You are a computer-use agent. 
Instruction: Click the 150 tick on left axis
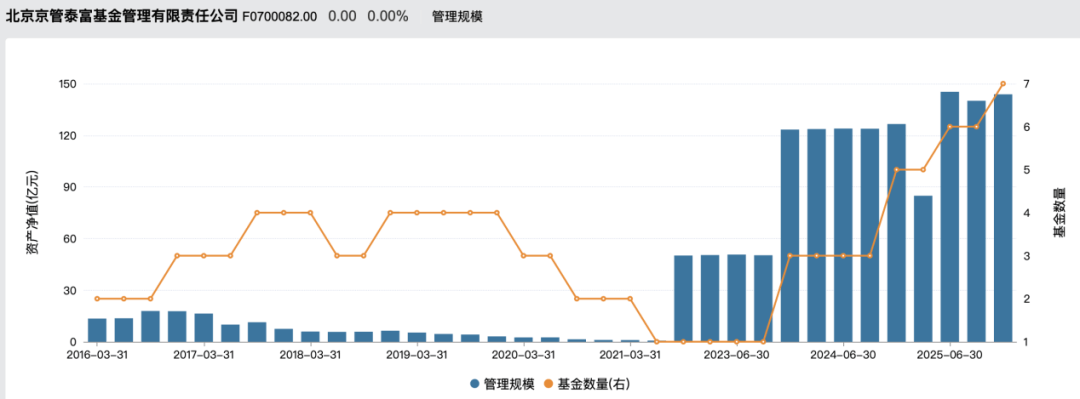pos(67,84)
